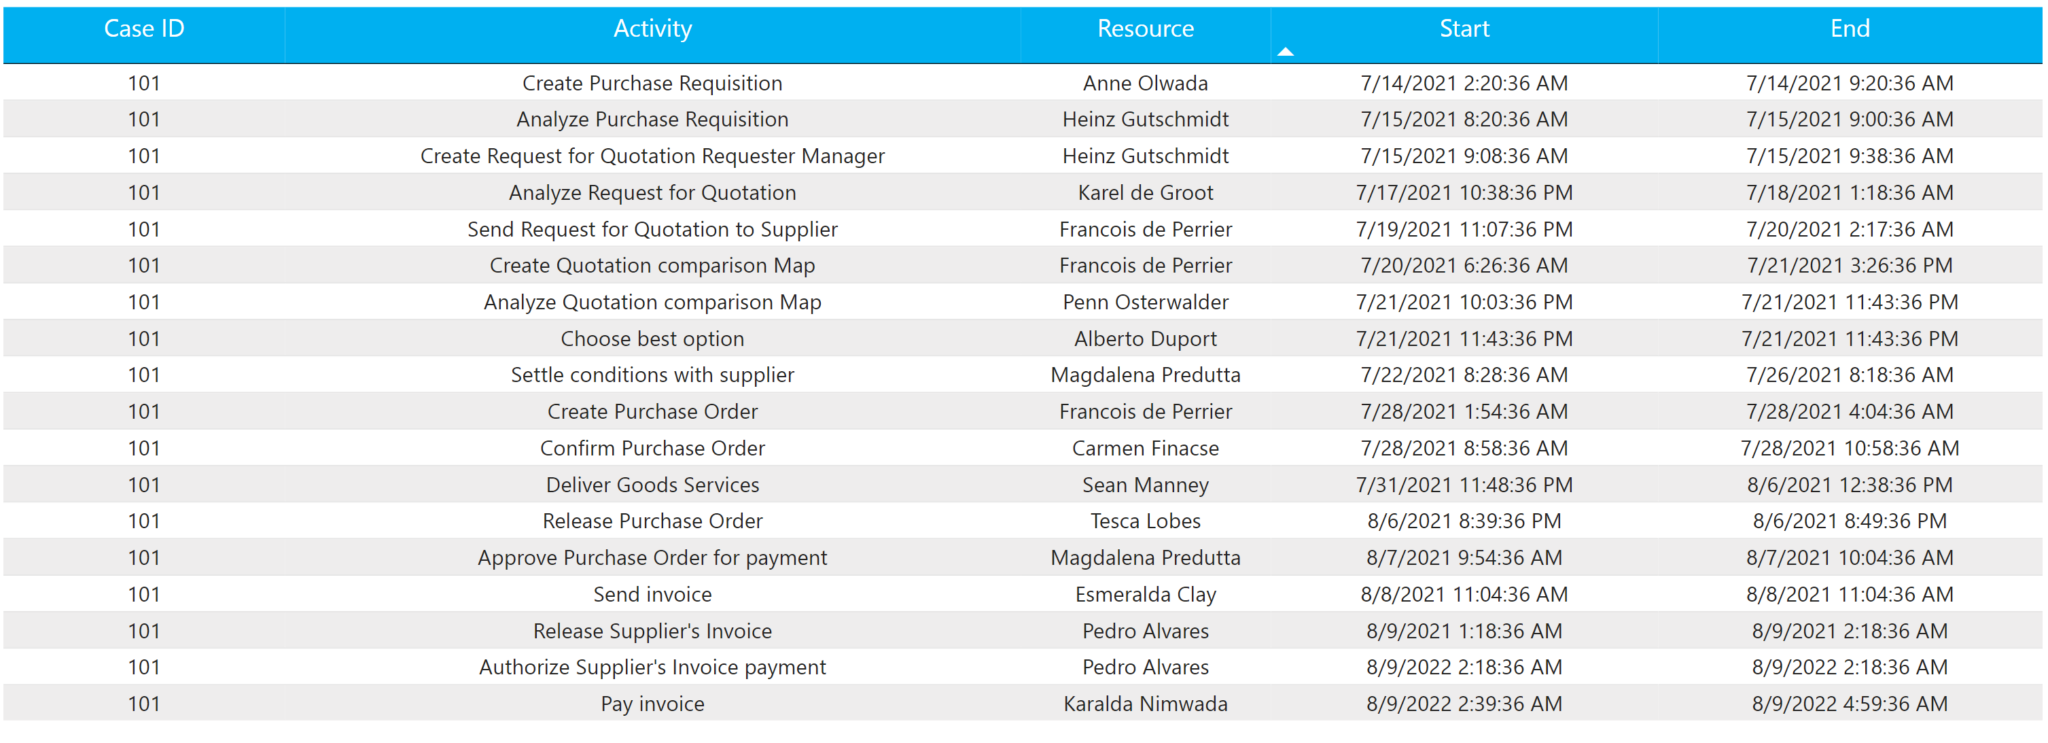2048x743 pixels.
Task: Sort table by the End column header
Action: 1849,29
